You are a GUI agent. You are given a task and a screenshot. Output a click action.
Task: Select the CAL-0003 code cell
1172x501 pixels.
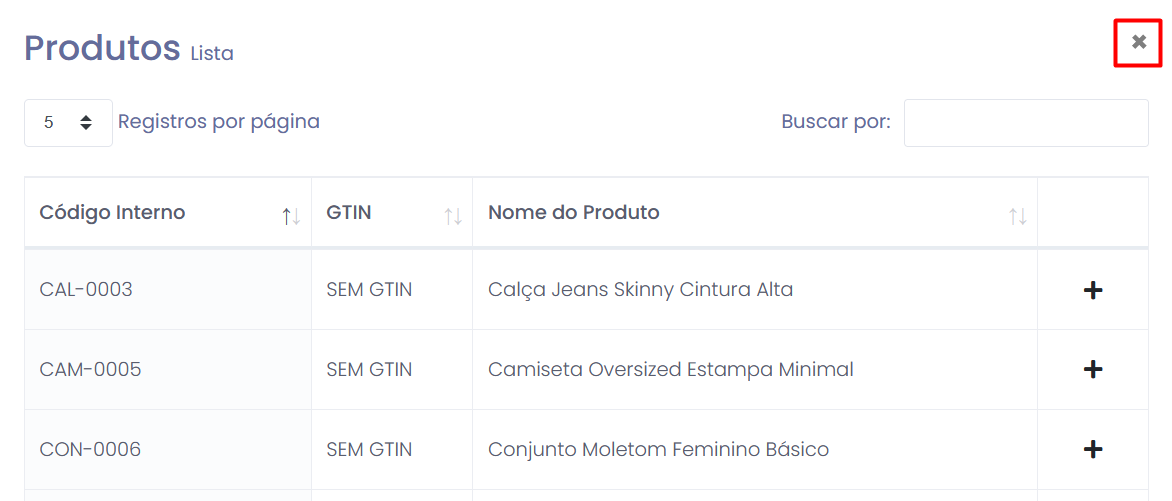click(86, 290)
